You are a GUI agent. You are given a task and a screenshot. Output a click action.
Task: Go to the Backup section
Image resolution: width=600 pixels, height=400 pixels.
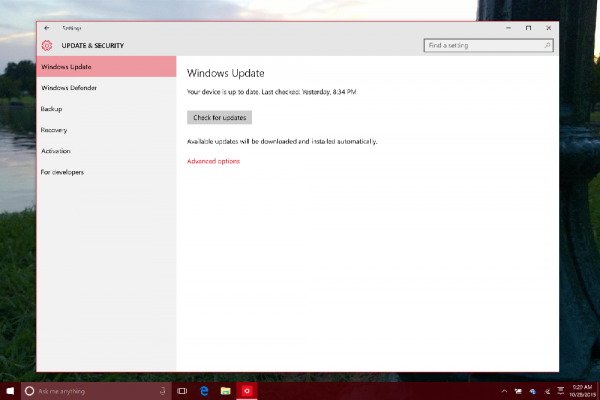(51, 109)
